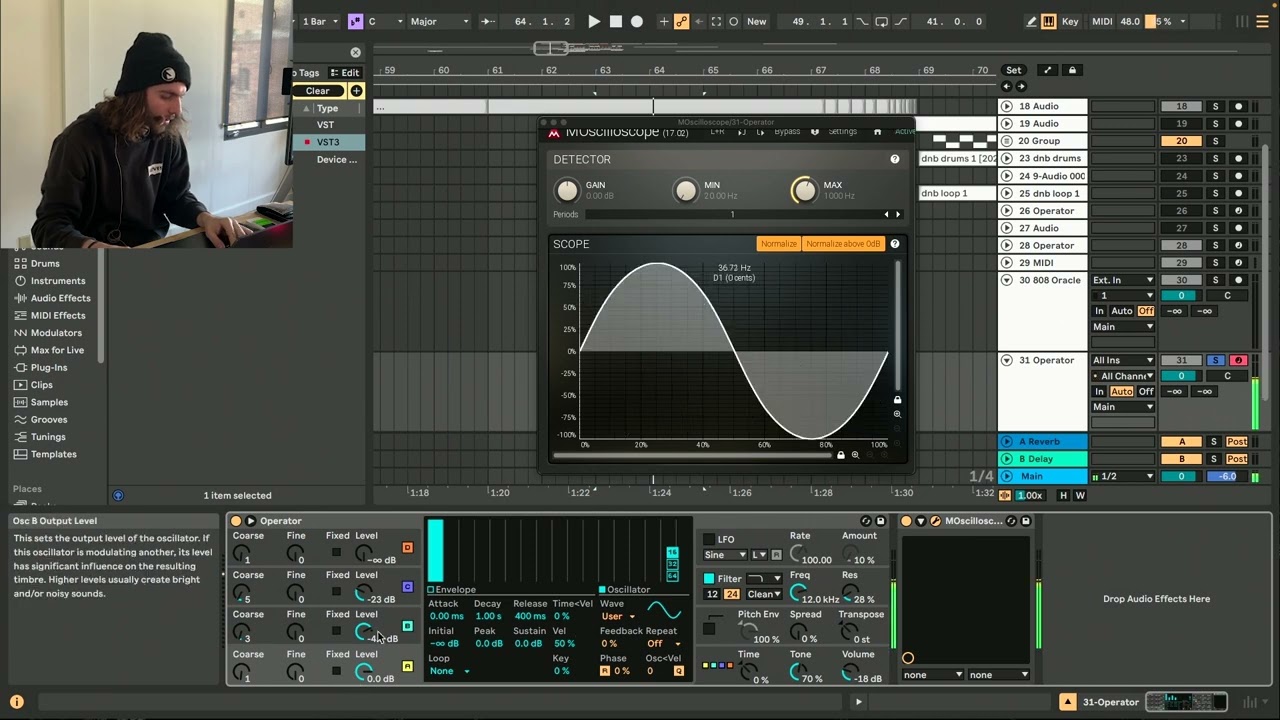Open Max for Live category
This screenshot has width=1280, height=720.
57,350
